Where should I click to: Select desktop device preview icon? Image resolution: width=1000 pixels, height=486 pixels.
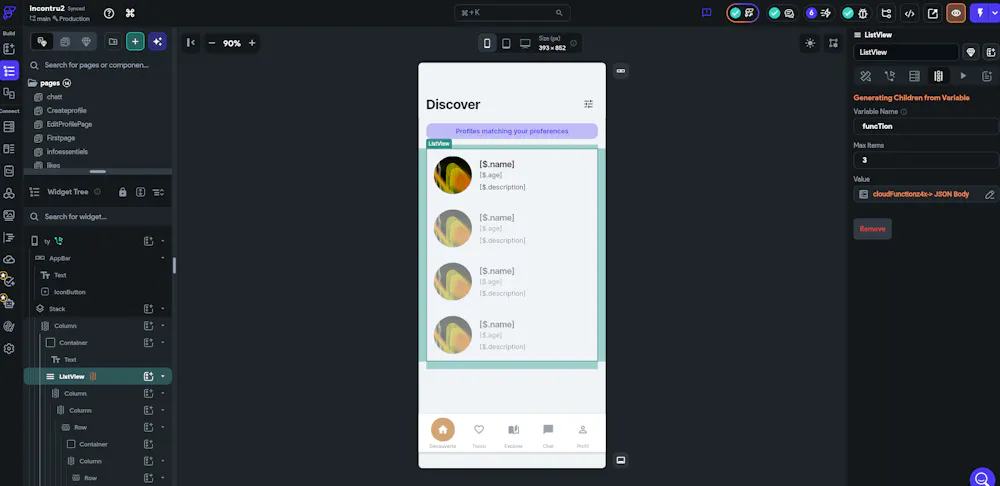[x=525, y=43]
